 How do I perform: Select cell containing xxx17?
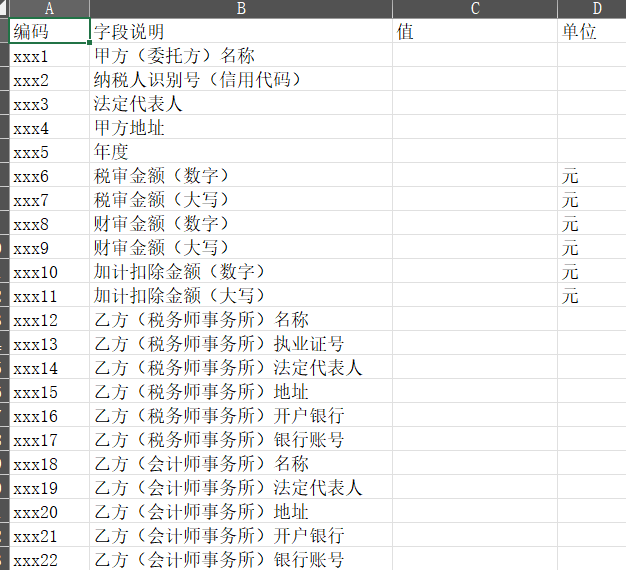coord(50,438)
